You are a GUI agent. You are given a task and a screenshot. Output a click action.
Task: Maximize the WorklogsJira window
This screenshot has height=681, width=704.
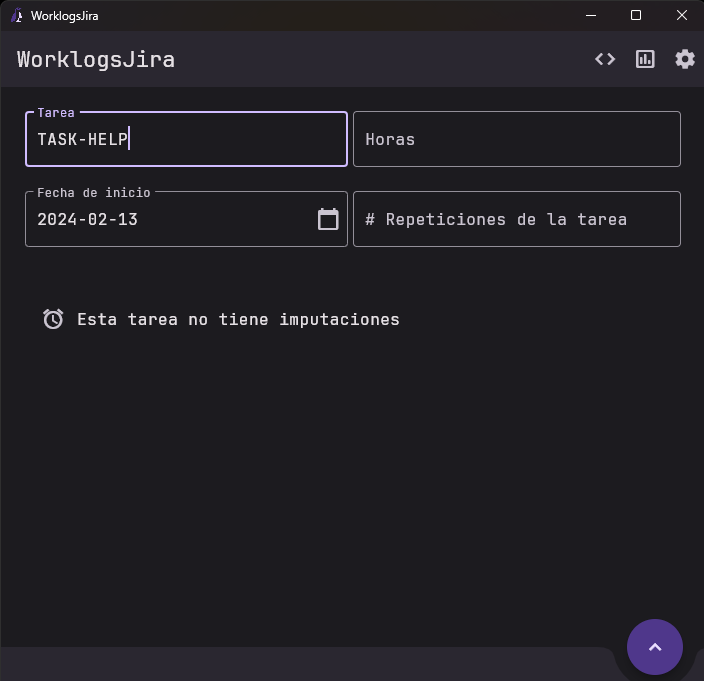pos(636,16)
